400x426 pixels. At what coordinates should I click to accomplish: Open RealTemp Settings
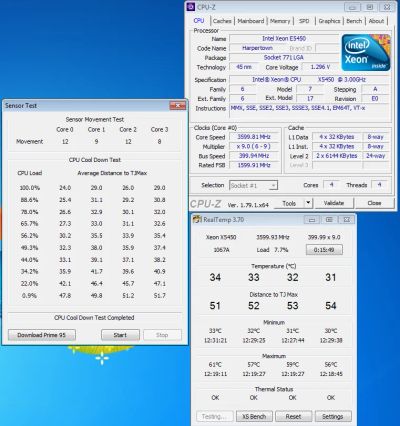coord(332,416)
